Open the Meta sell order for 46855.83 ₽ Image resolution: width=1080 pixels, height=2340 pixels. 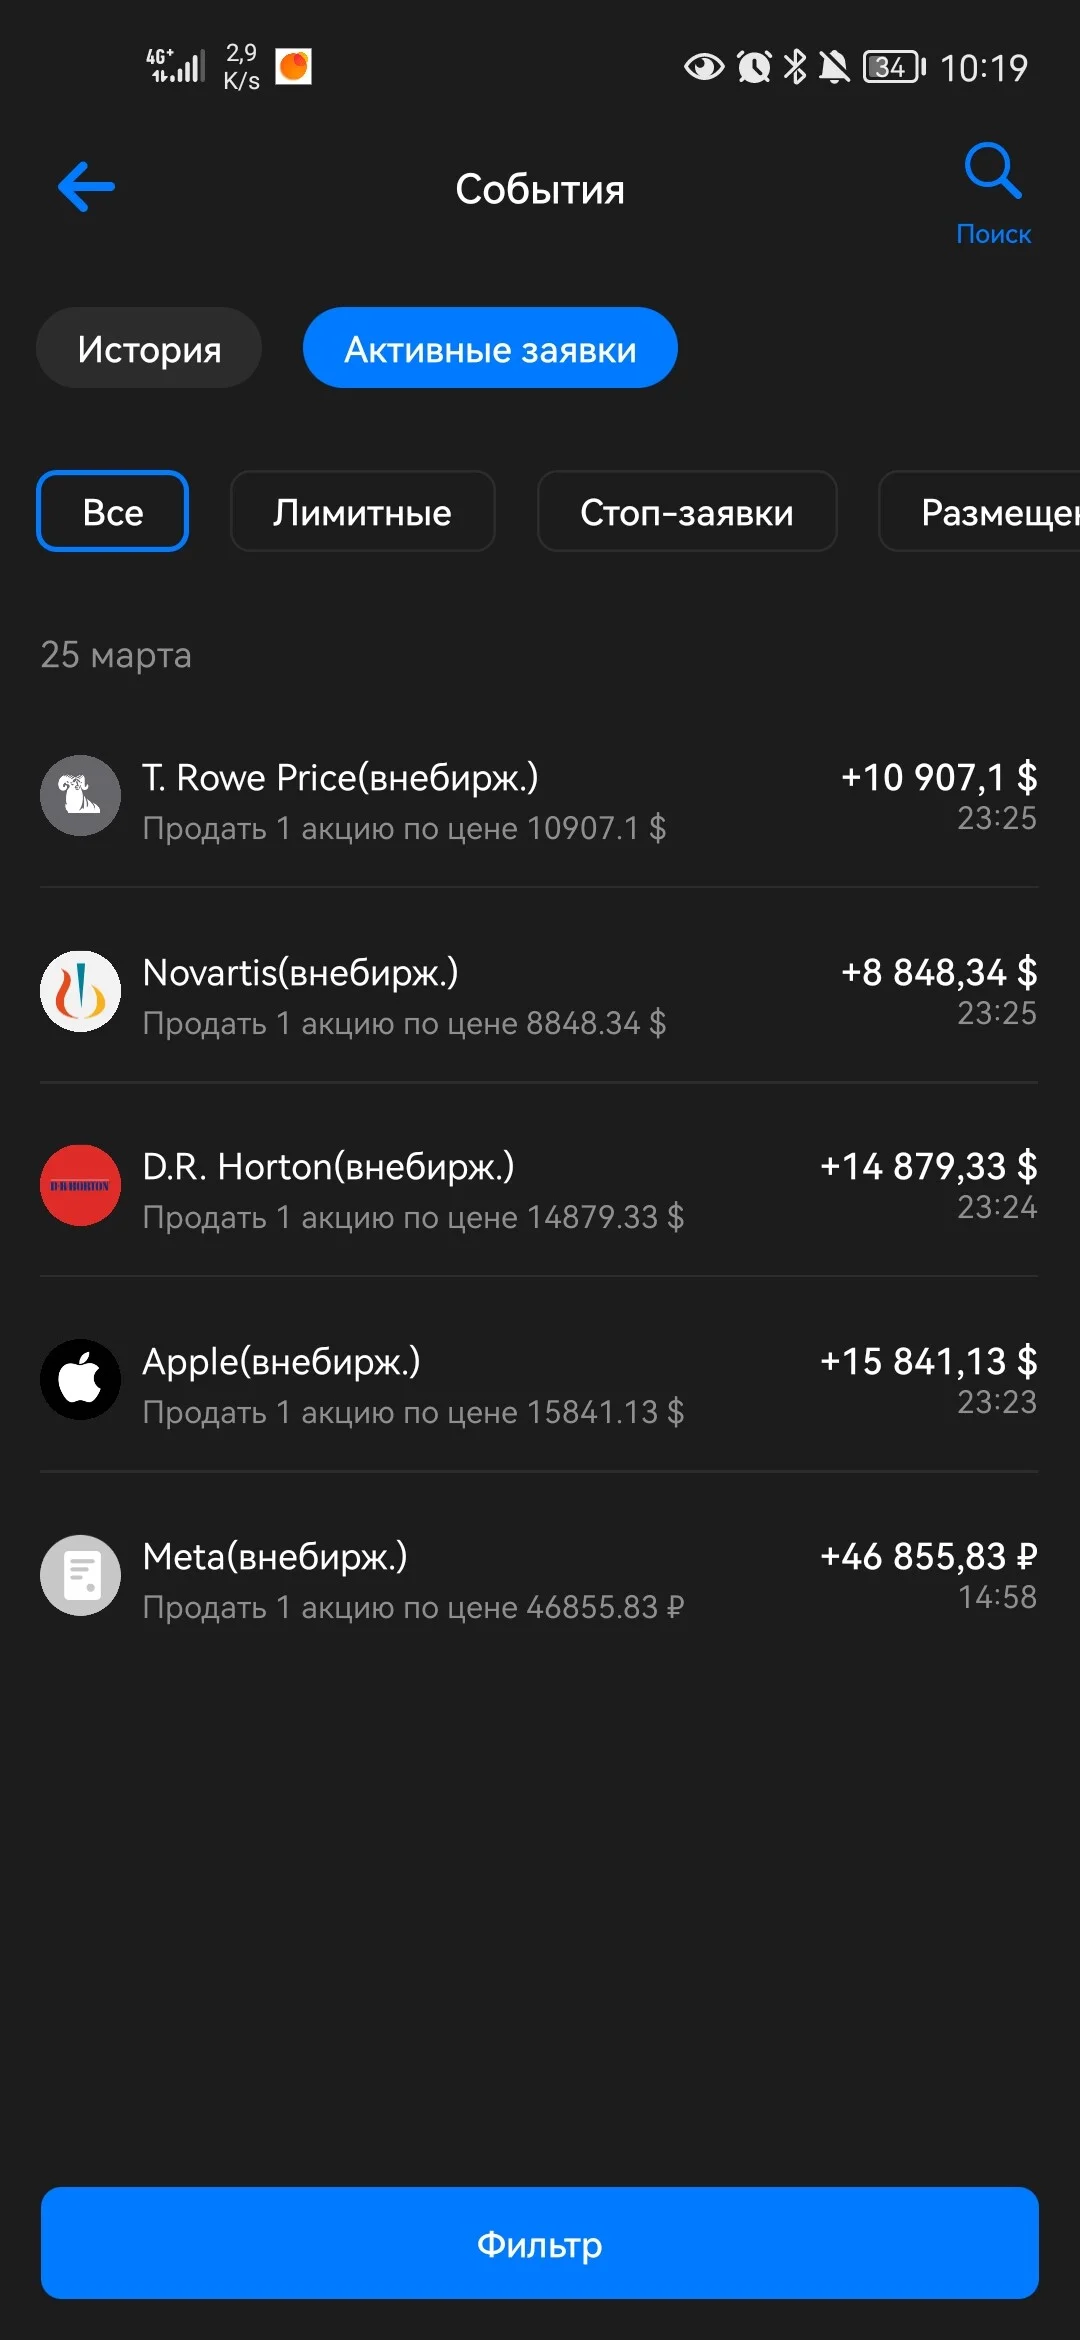pyautogui.click(x=539, y=1576)
